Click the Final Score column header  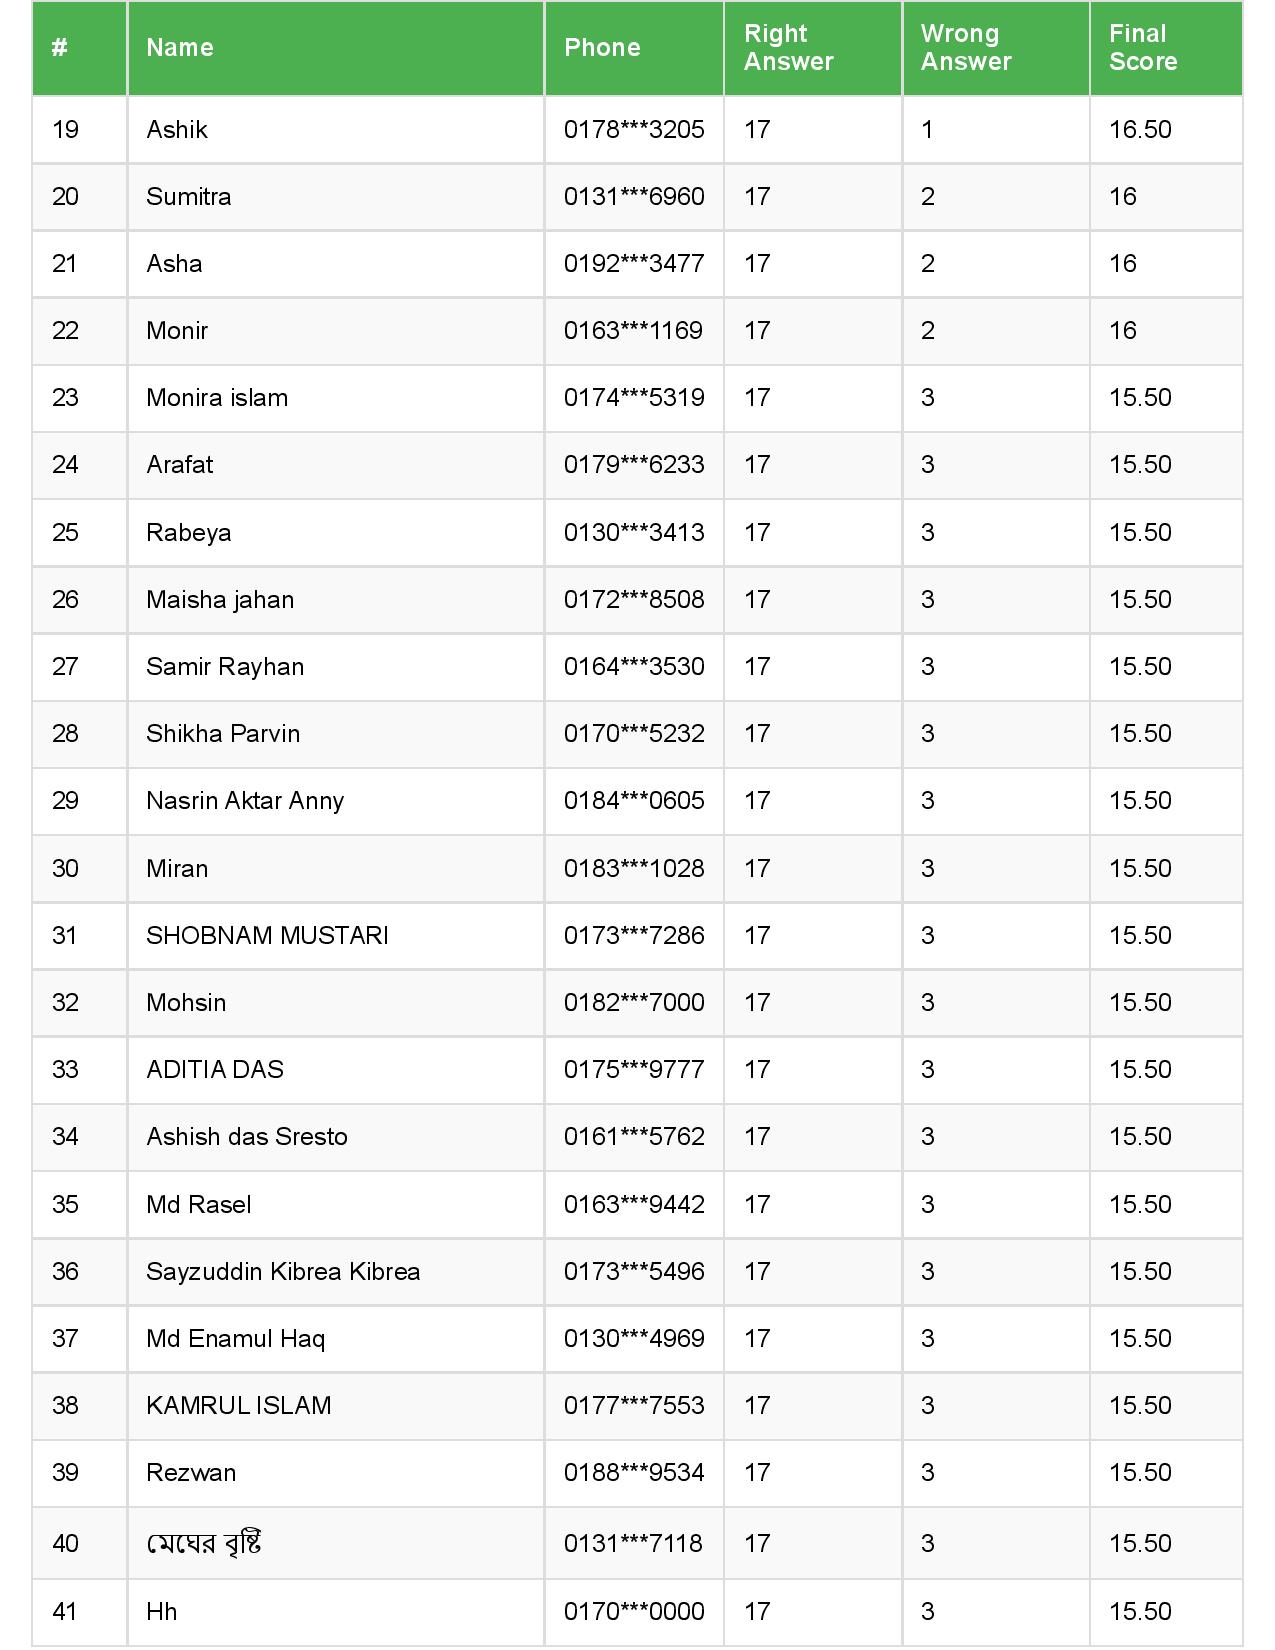[x=1143, y=48]
